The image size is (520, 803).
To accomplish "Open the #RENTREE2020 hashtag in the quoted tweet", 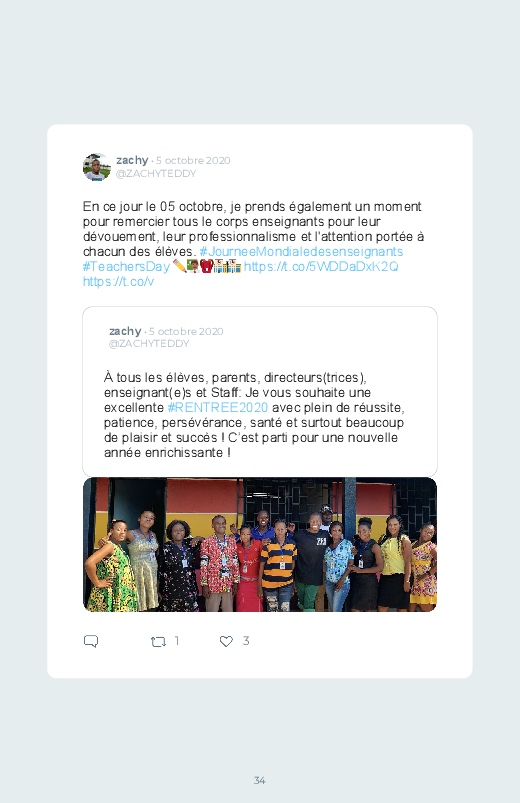I will [218, 408].
